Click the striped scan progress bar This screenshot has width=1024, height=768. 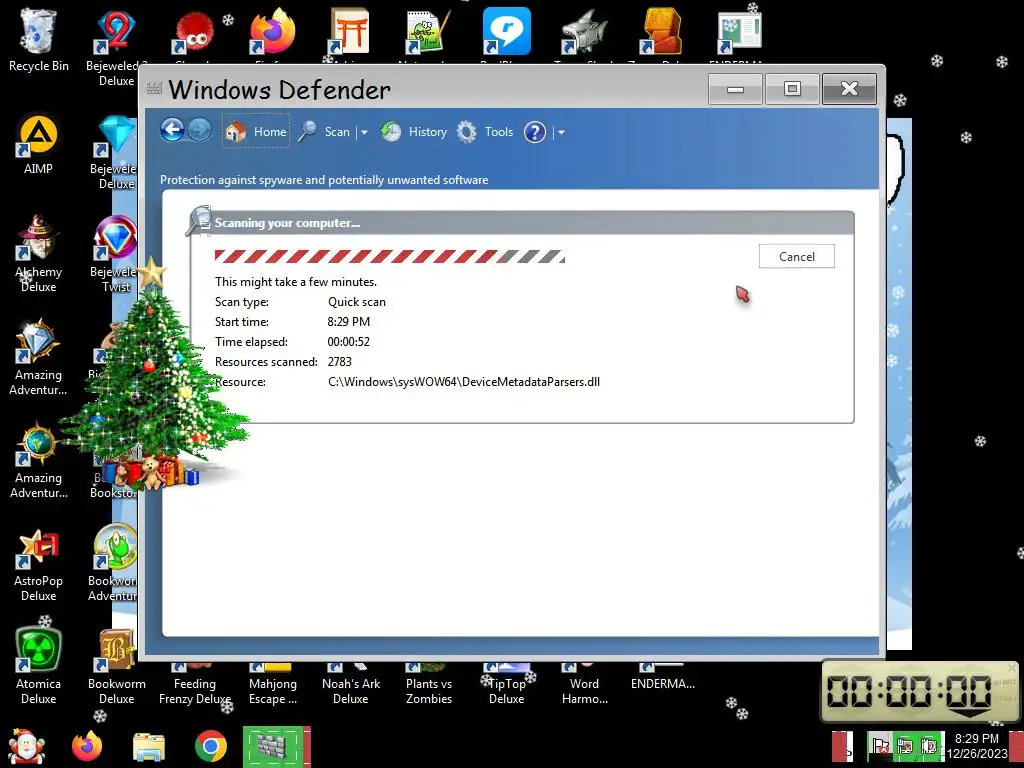coord(390,256)
